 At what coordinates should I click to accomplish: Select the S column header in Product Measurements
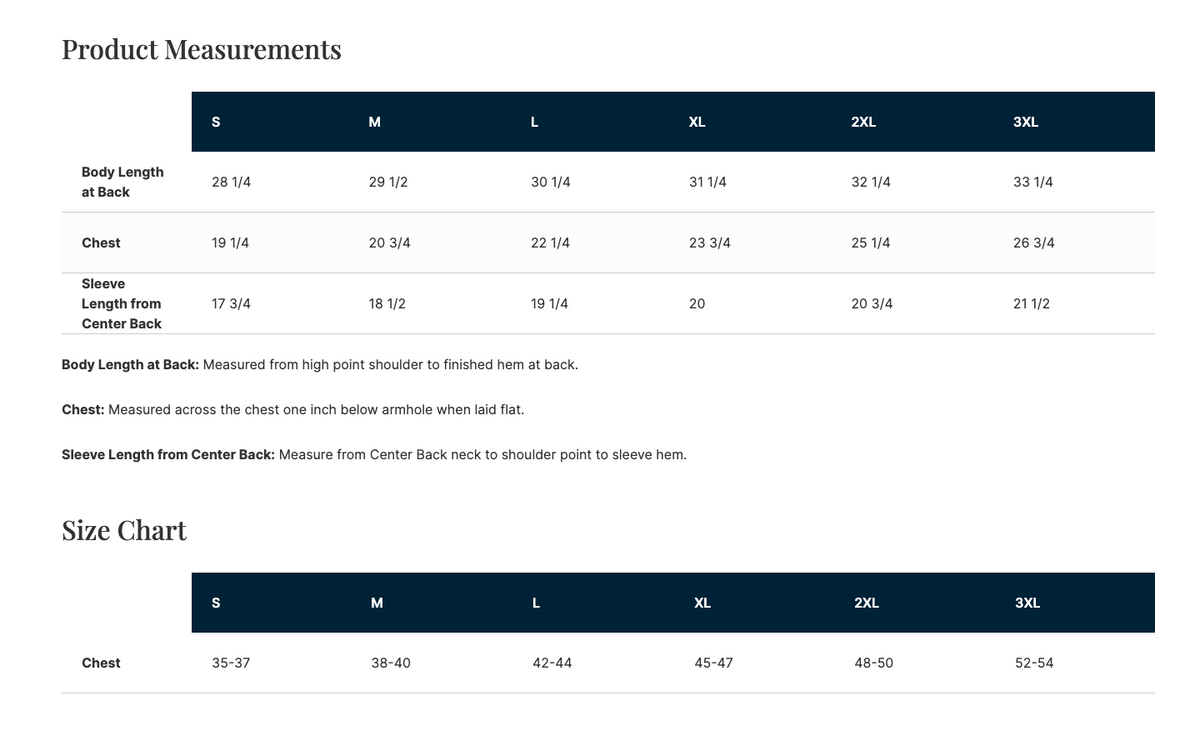click(216, 122)
